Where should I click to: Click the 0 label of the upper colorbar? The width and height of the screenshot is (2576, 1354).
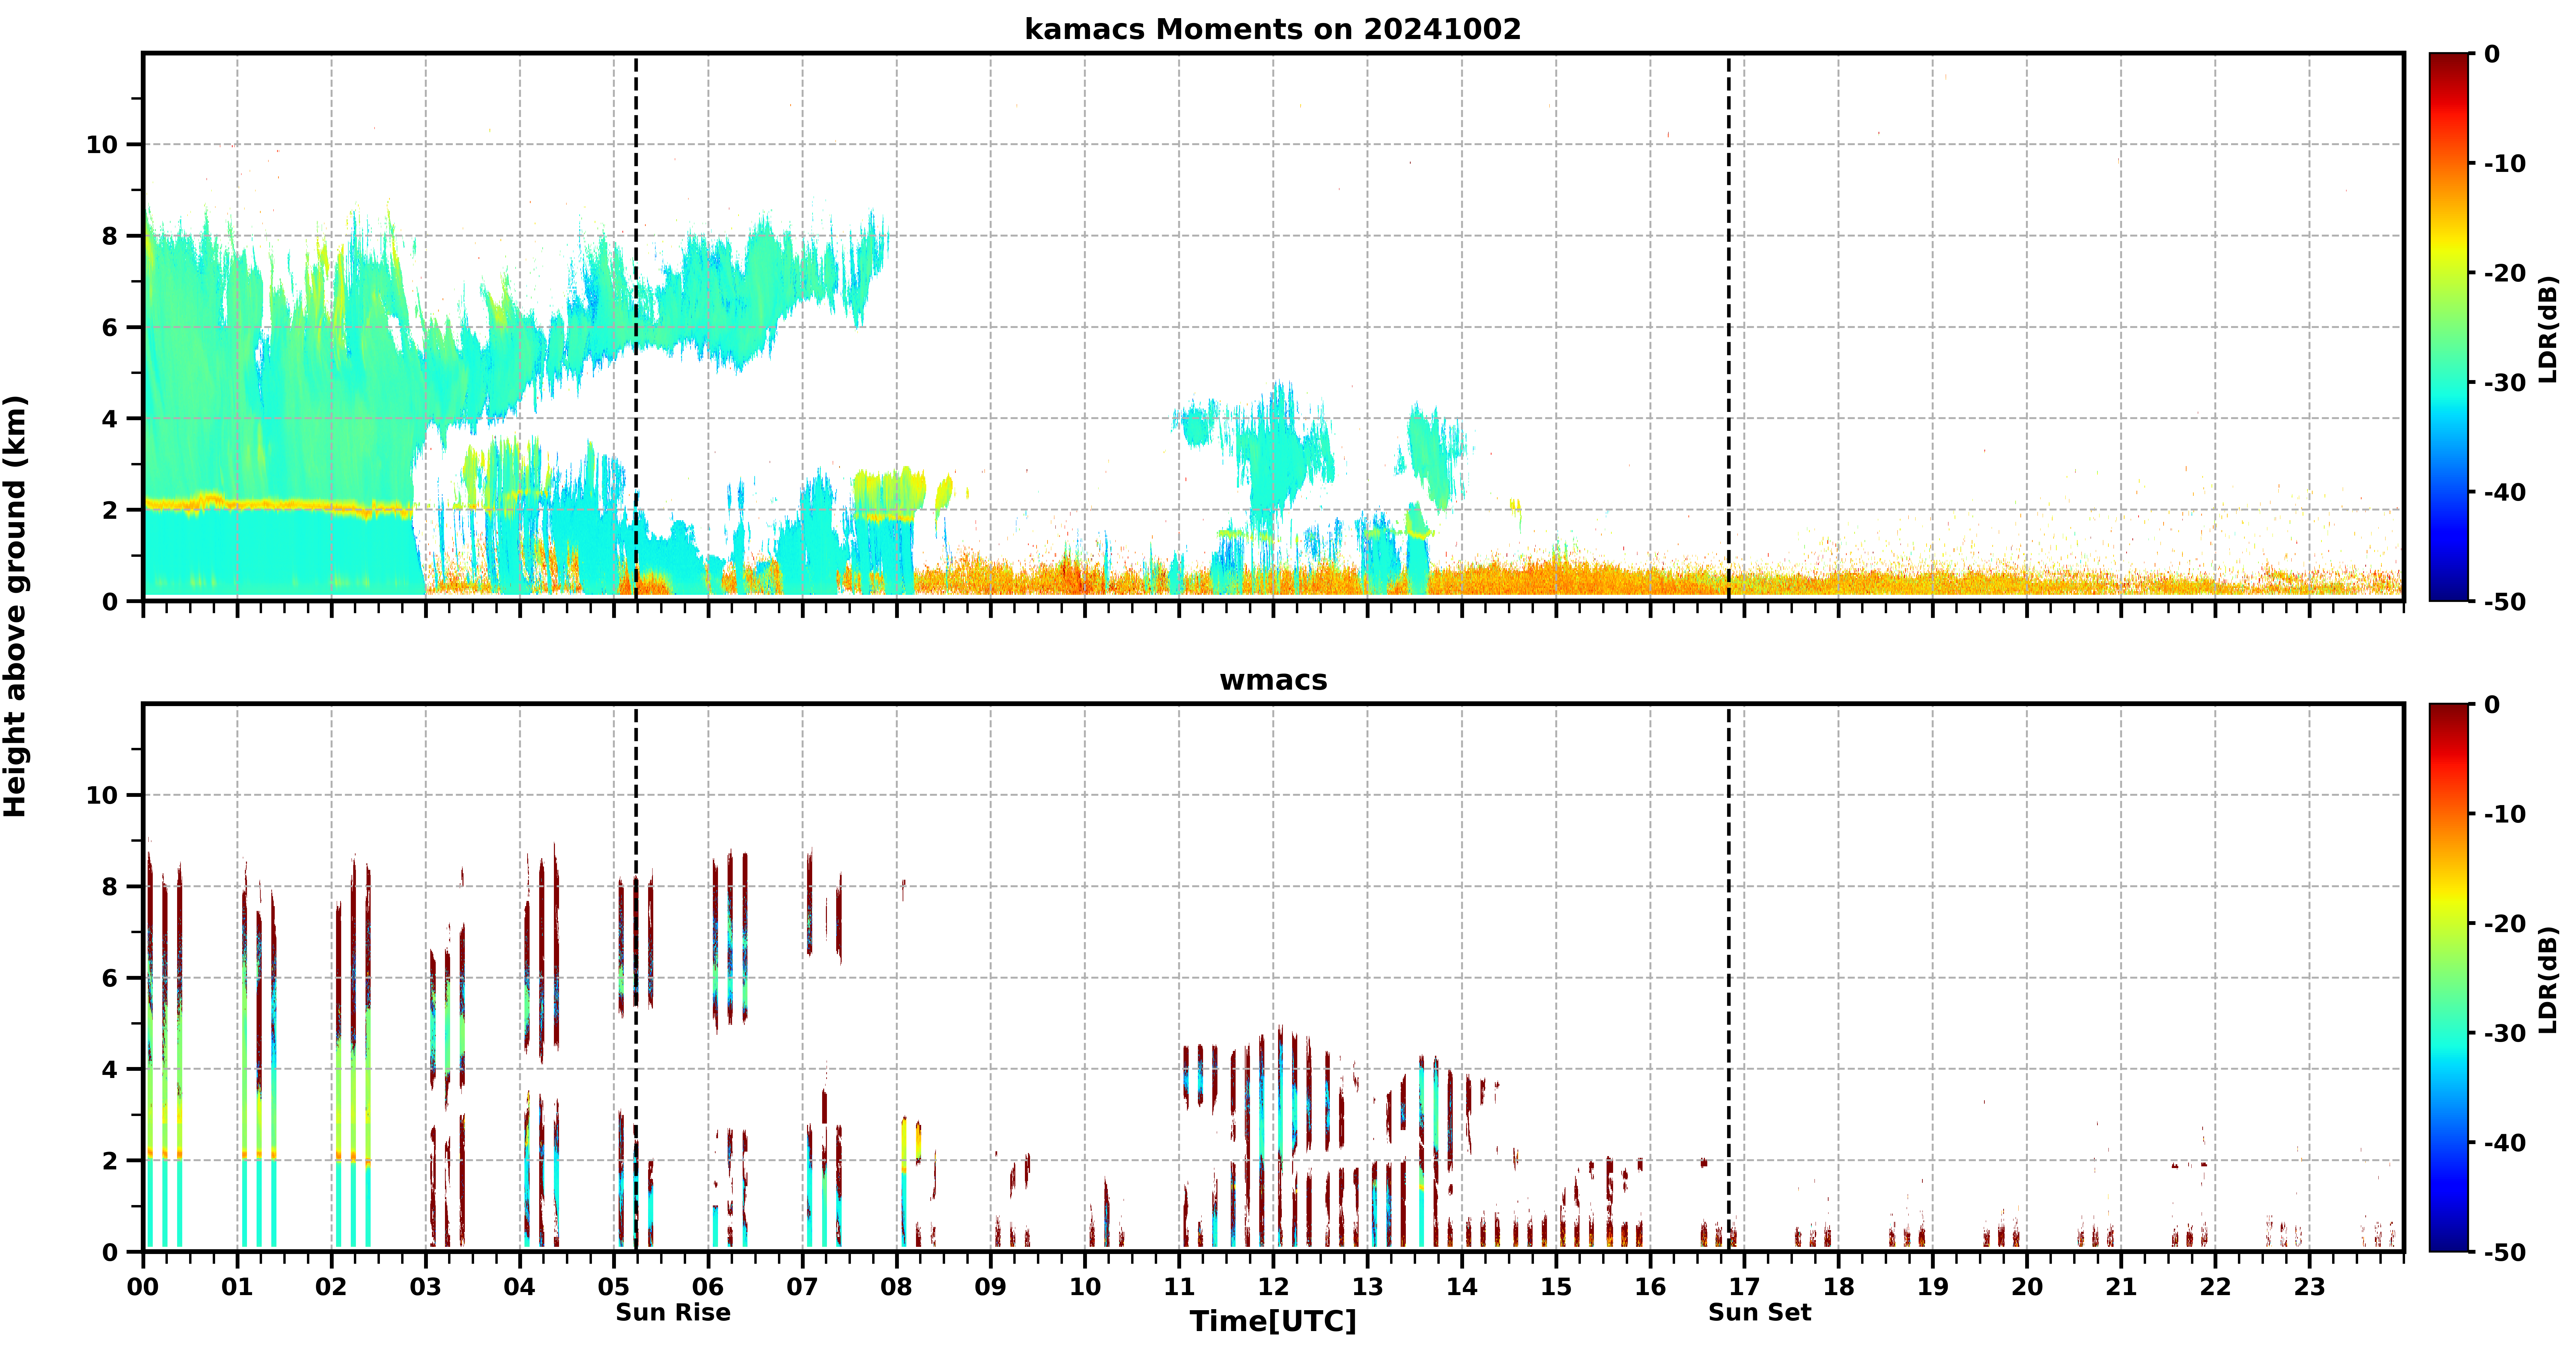pos(2492,54)
